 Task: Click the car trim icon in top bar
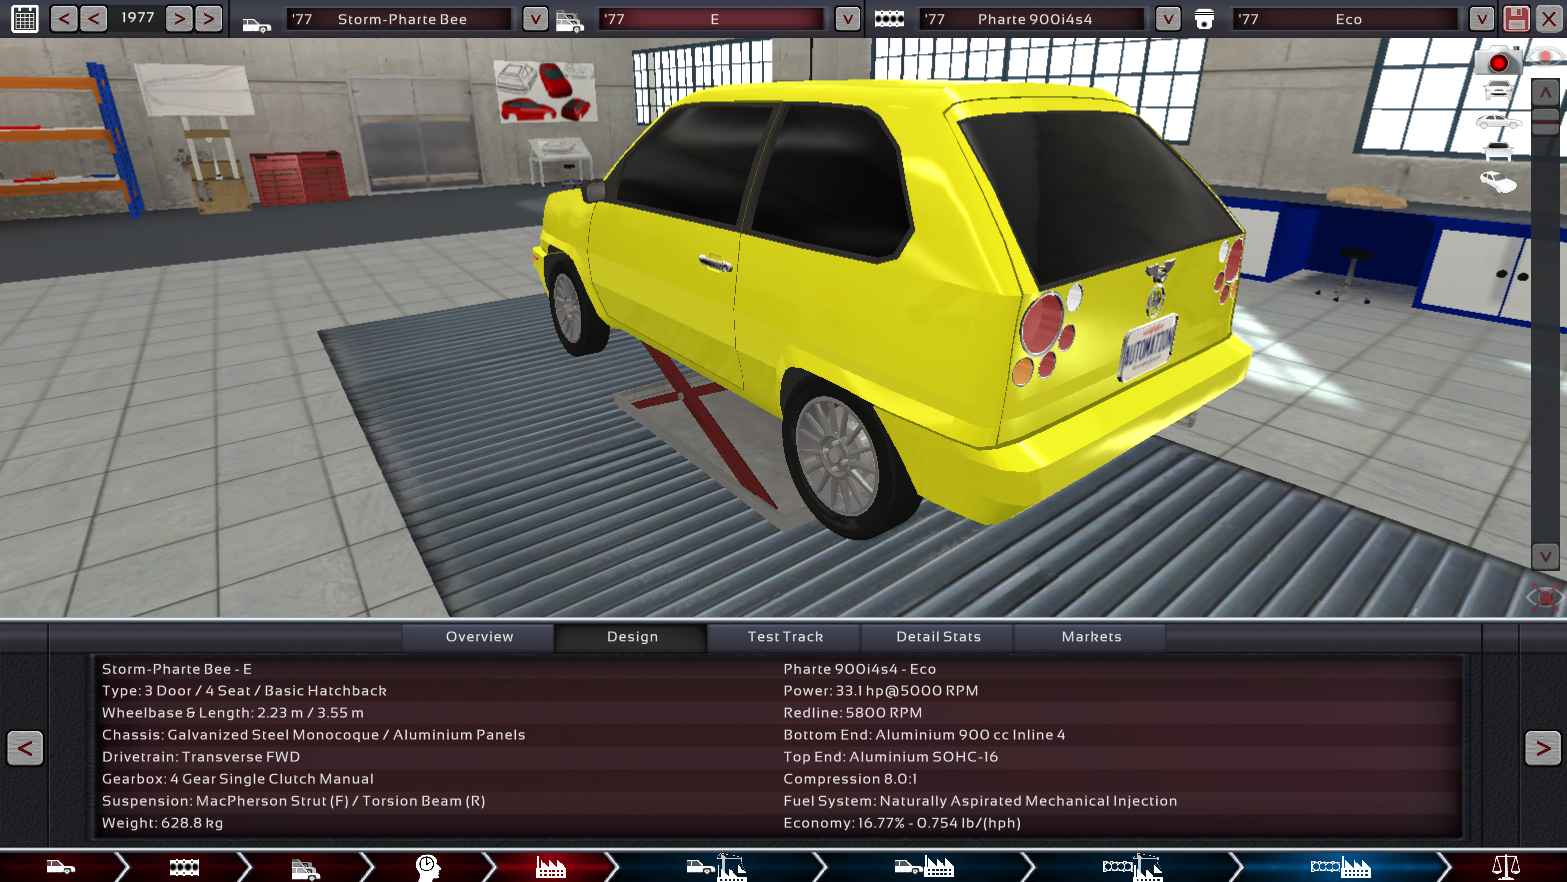click(570, 21)
